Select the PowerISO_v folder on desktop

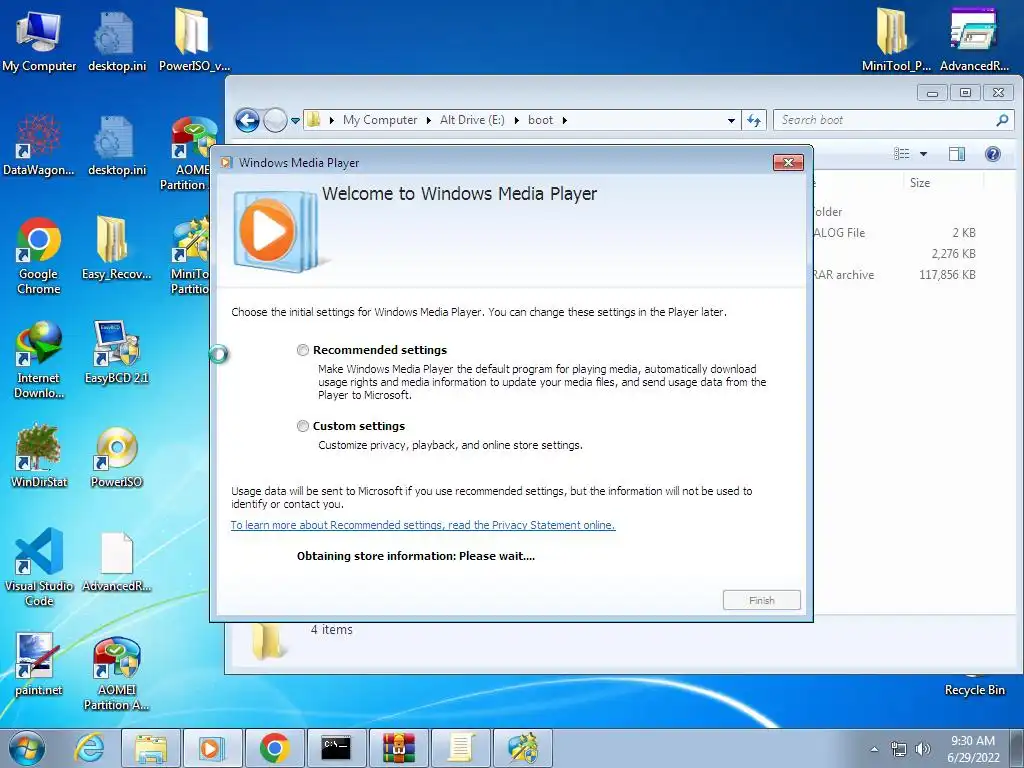coord(194,40)
